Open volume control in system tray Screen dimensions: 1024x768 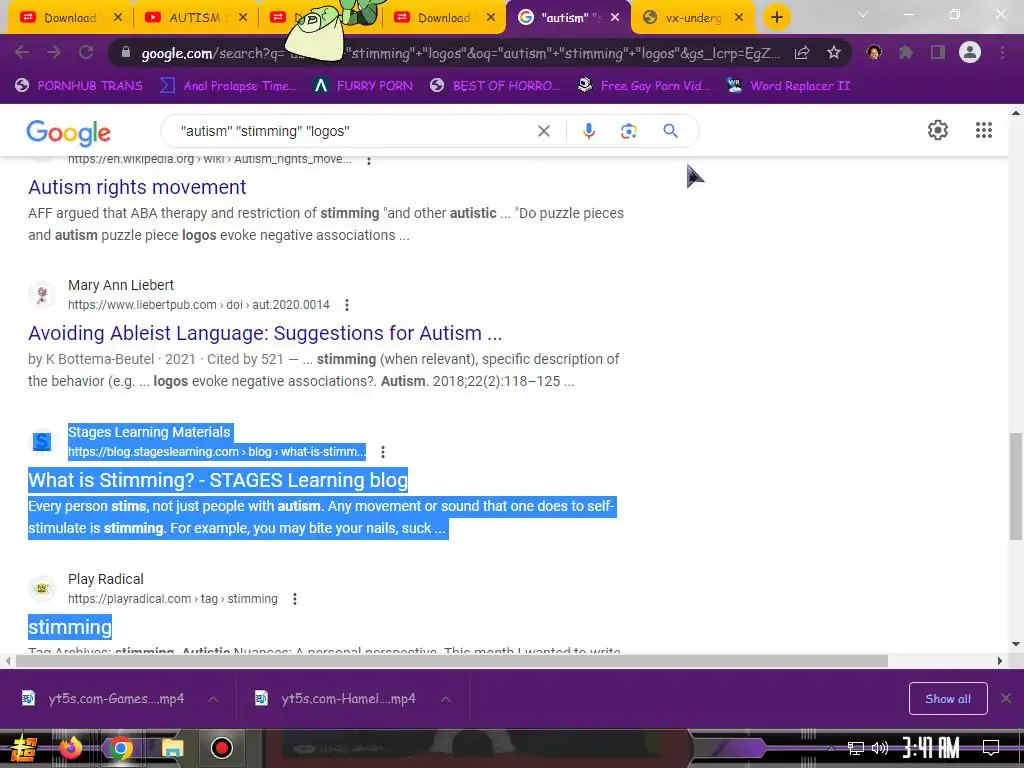pos(880,748)
